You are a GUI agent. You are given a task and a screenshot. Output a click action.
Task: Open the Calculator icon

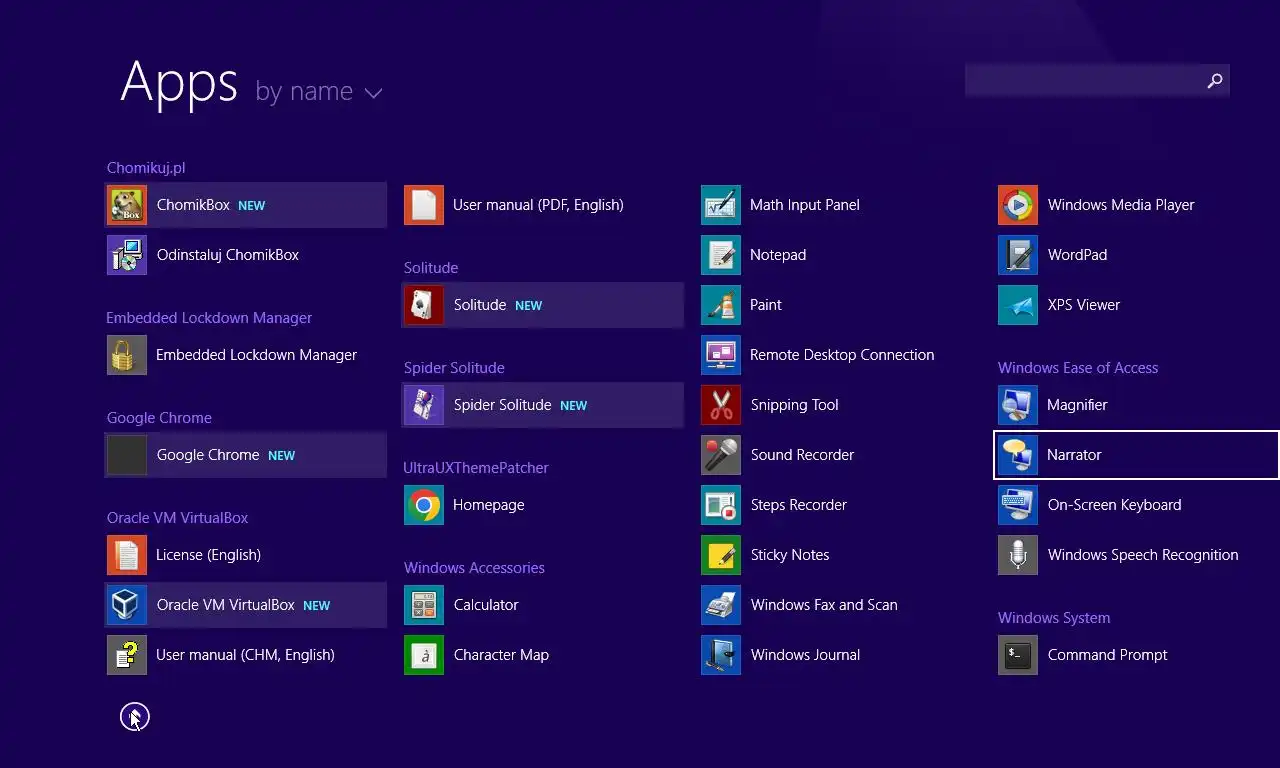424,605
